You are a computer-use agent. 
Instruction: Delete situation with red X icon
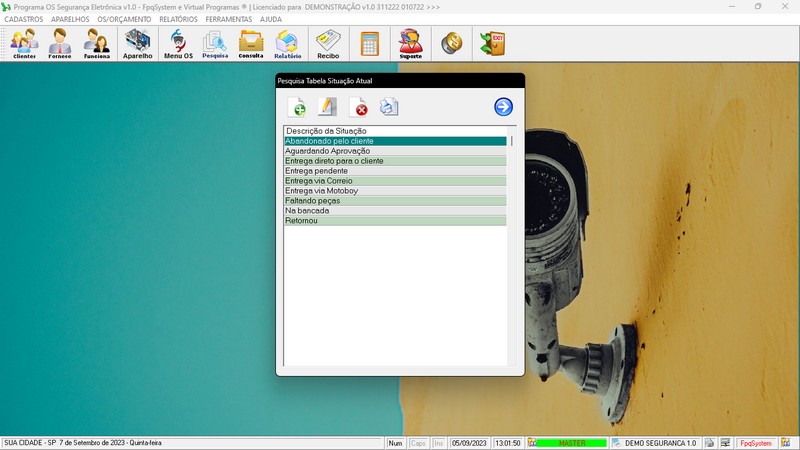pos(359,107)
